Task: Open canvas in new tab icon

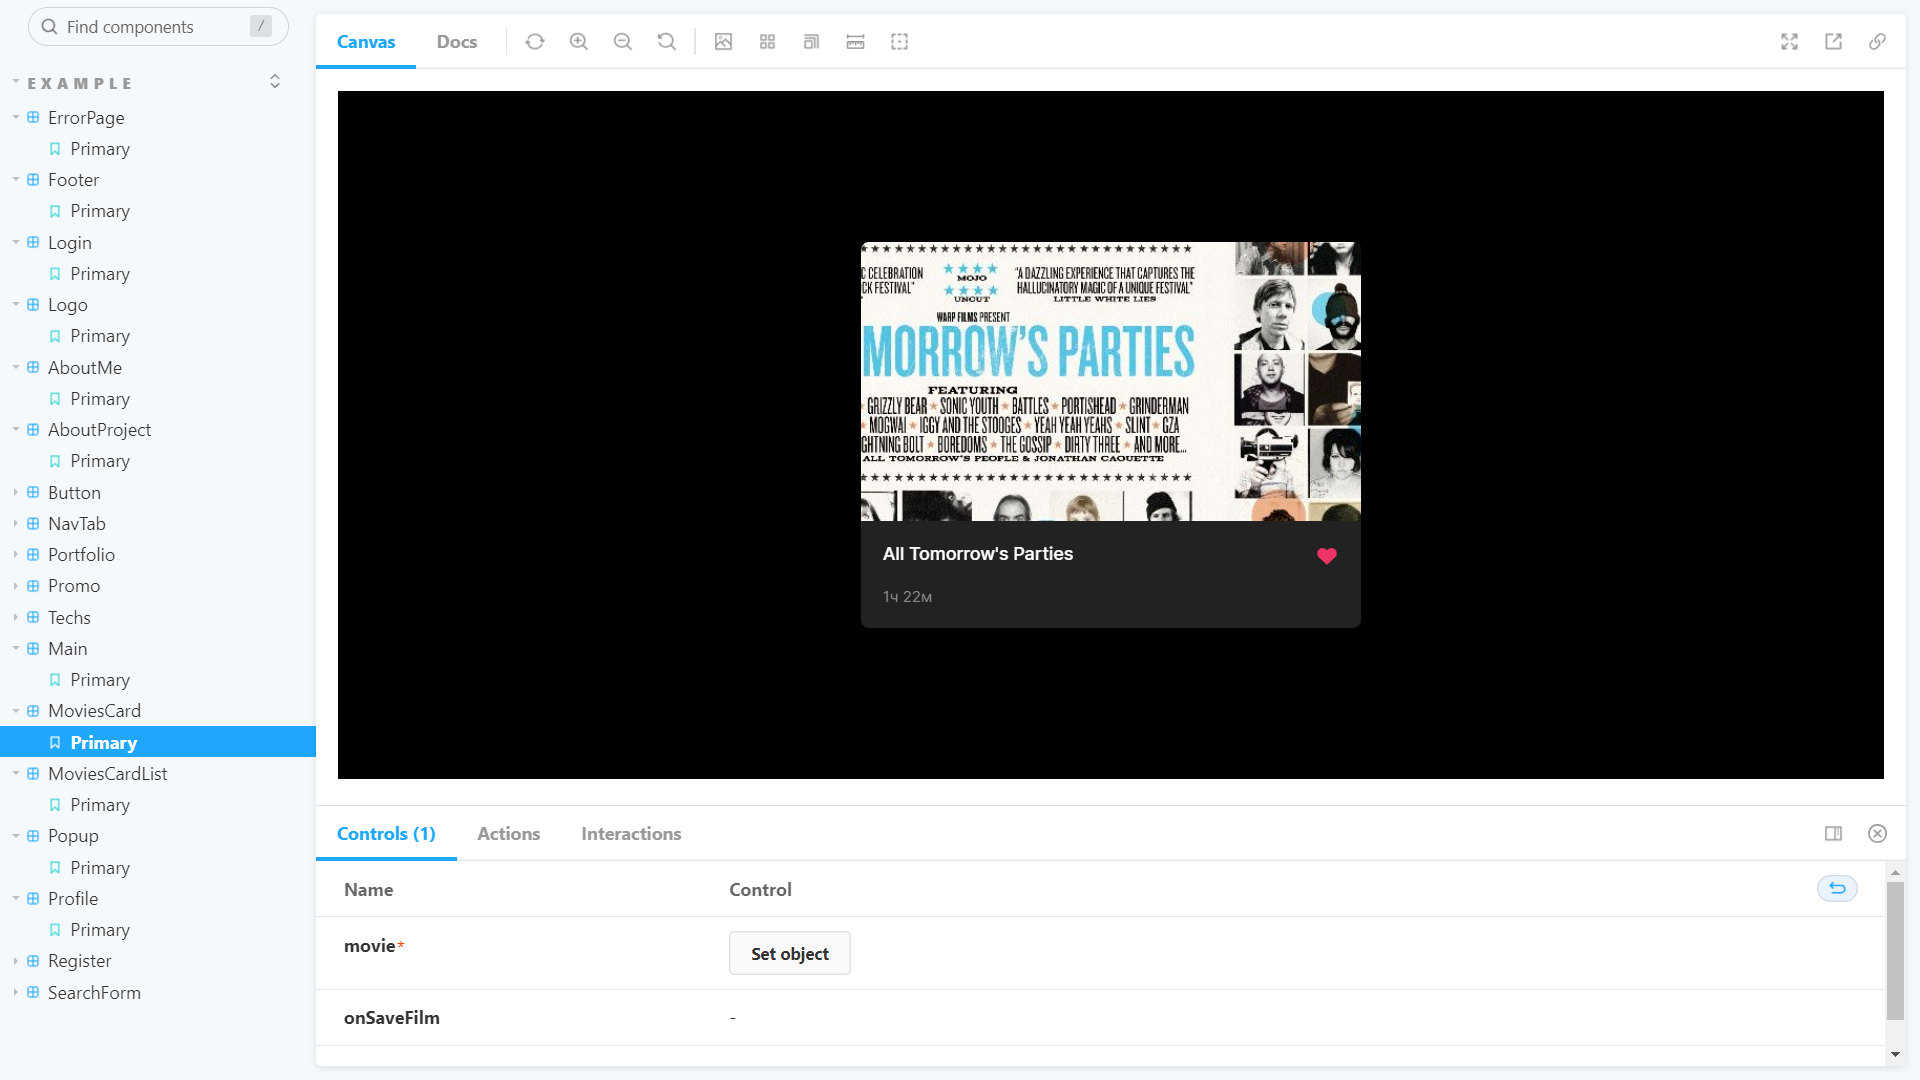Action: (x=1834, y=42)
